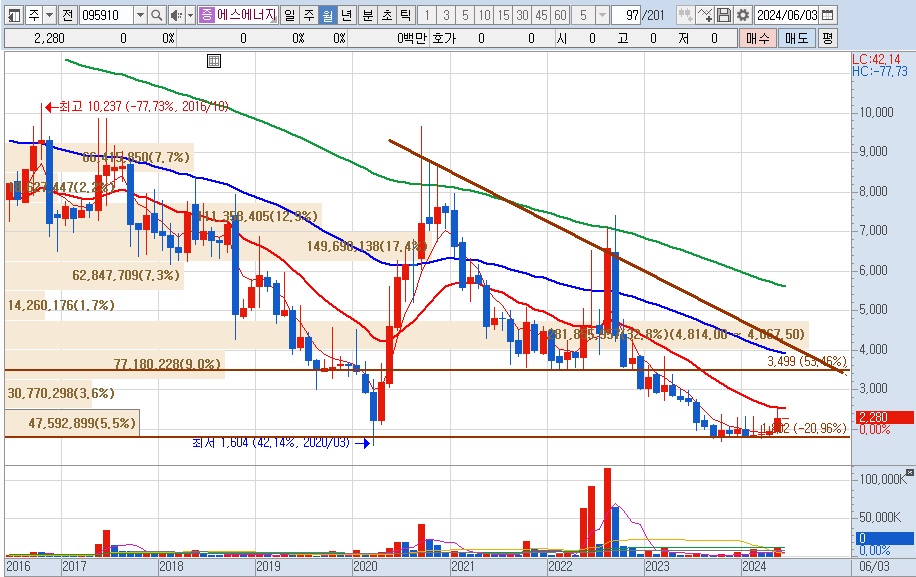Choose the 3 interval button
Viewport: 916px width, 577px height.
(446, 15)
